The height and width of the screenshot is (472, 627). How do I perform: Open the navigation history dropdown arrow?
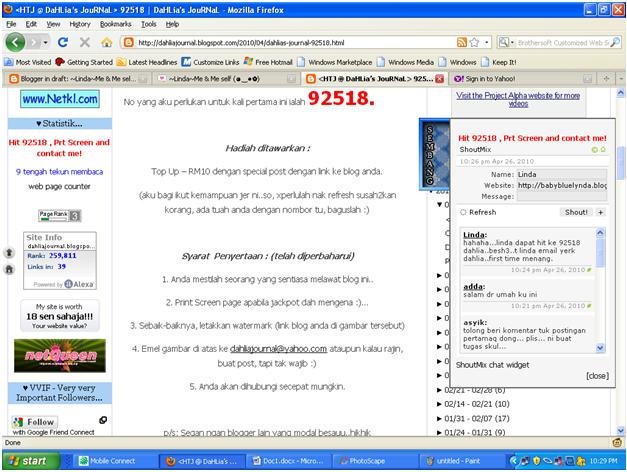pos(46,42)
